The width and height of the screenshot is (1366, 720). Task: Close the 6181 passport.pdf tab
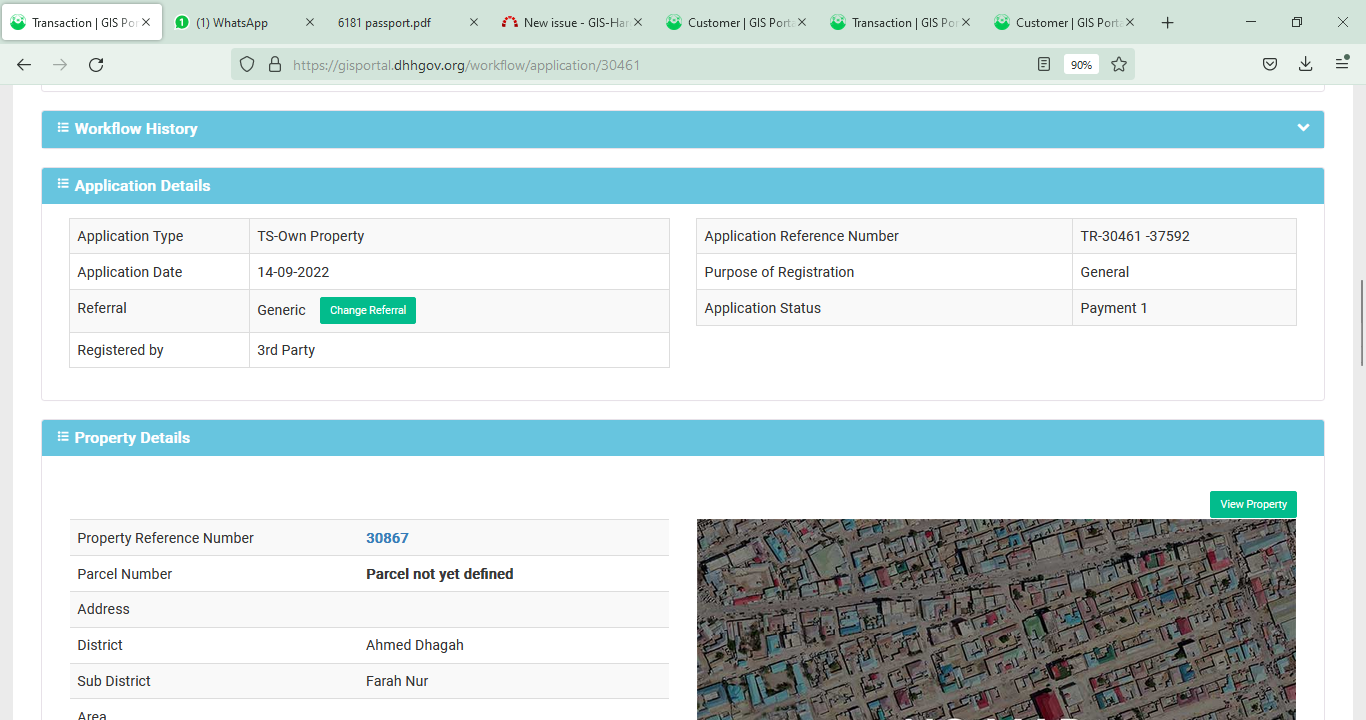pyautogui.click(x=474, y=22)
